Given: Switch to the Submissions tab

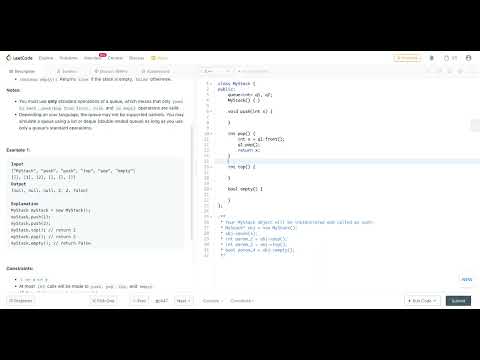Looking at the screenshot, I should (x=156, y=71).
